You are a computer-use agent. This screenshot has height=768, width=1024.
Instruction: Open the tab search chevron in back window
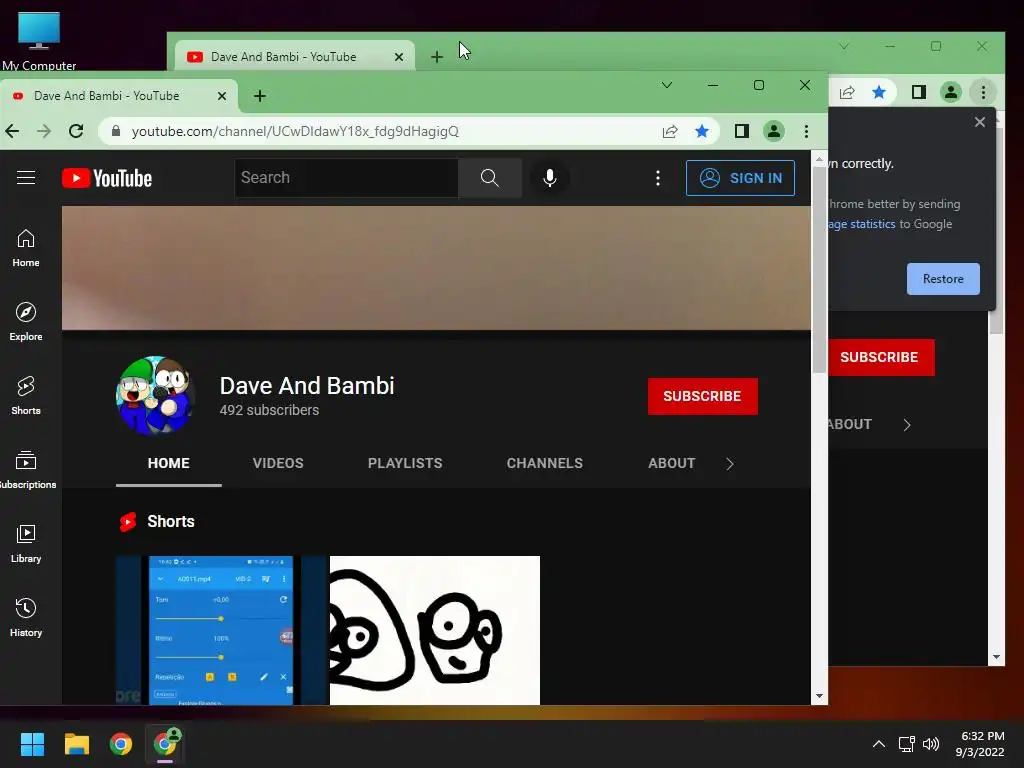[x=844, y=46]
